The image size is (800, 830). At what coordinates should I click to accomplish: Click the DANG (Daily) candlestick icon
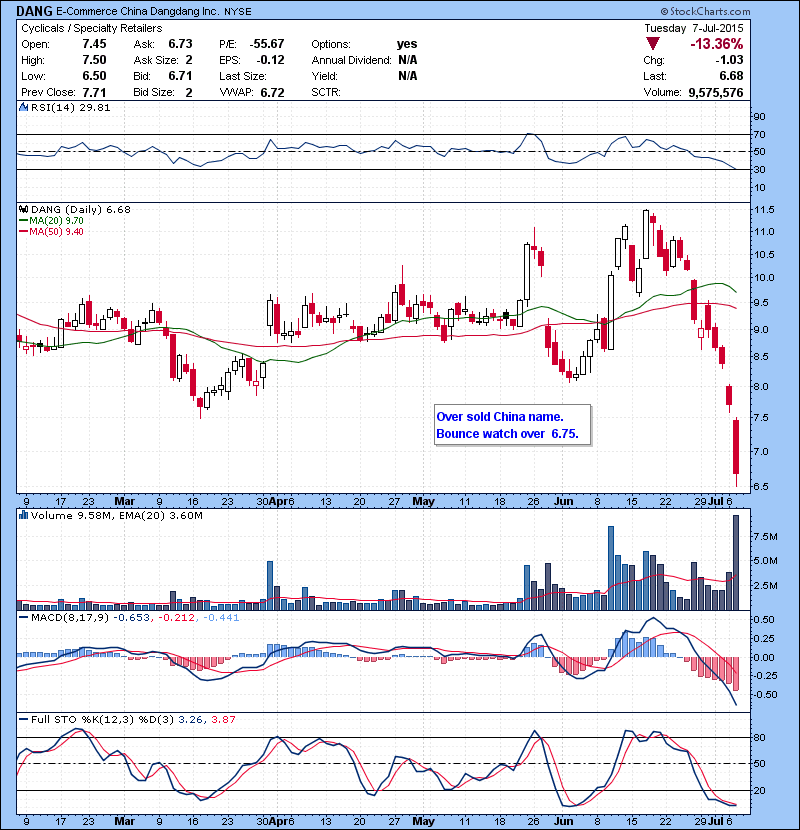click(23, 210)
